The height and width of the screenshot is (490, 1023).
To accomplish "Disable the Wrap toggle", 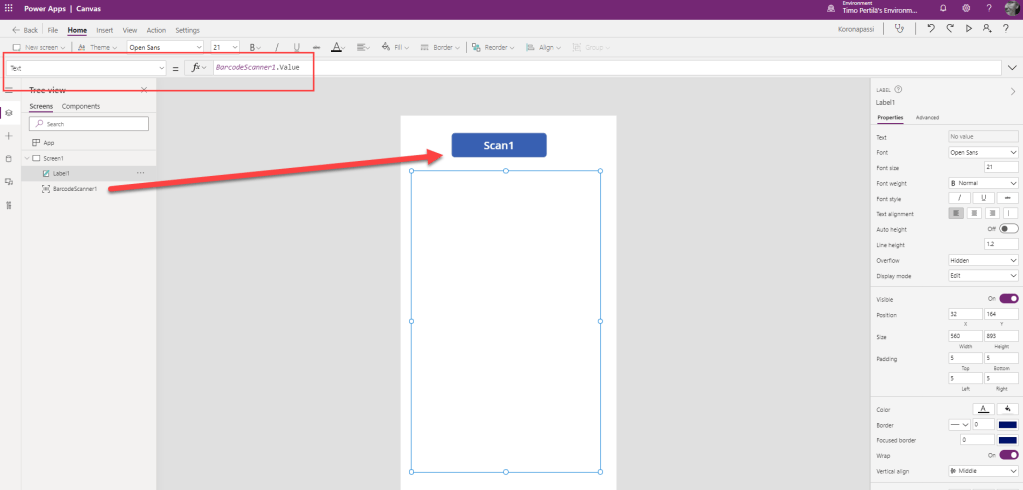I will tap(1008, 454).
